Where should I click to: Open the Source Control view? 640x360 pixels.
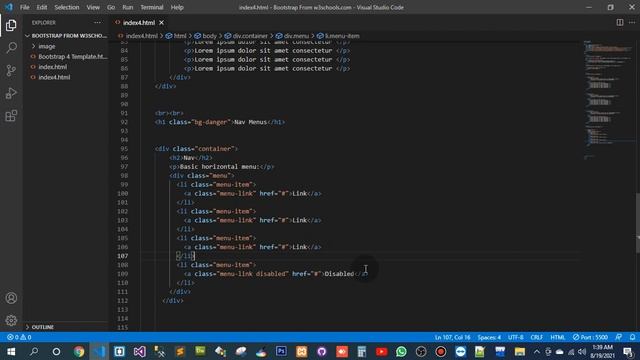(11, 70)
